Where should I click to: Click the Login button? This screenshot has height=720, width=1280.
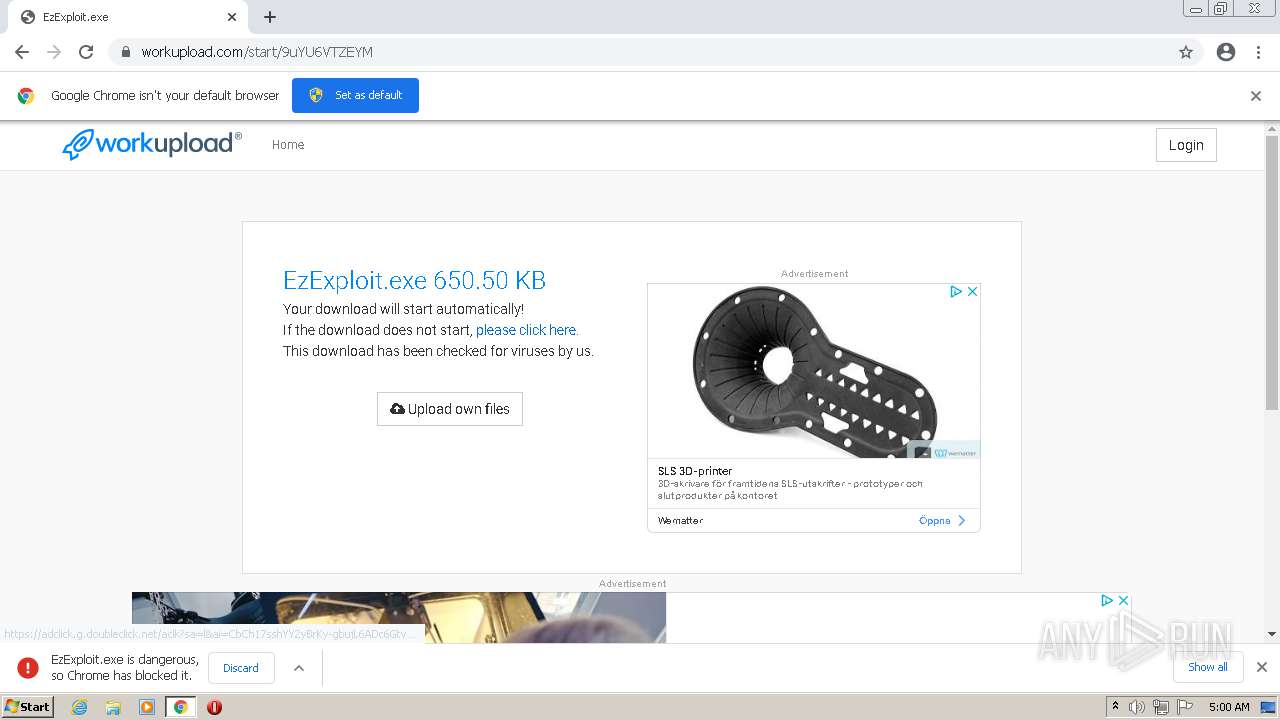pos(1186,145)
